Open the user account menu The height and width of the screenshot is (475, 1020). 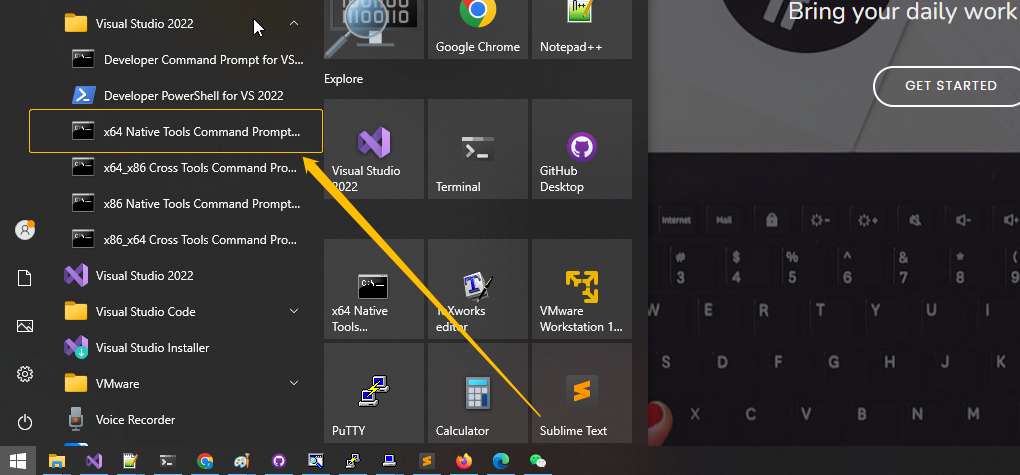tap(25, 230)
